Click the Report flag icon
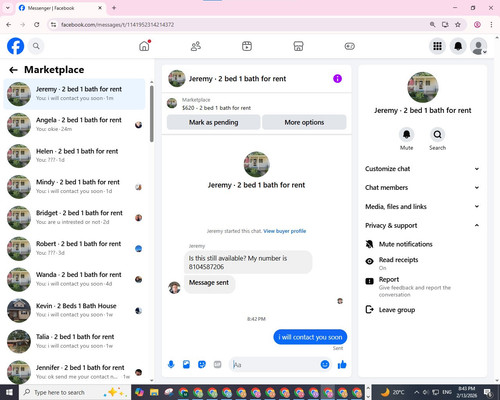The width and height of the screenshot is (500, 400). point(369,281)
